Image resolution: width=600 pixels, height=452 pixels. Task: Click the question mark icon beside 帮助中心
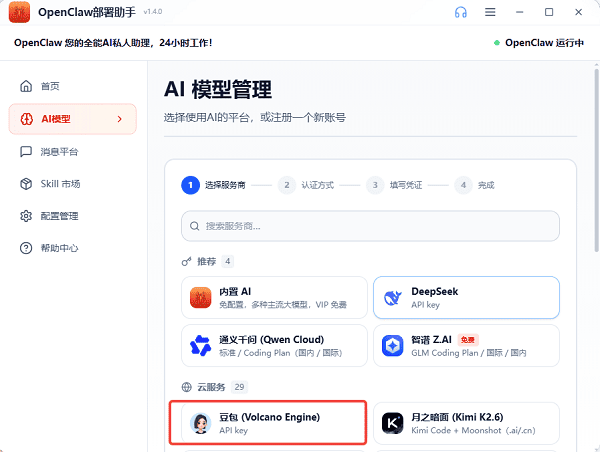pyautogui.click(x=26, y=248)
